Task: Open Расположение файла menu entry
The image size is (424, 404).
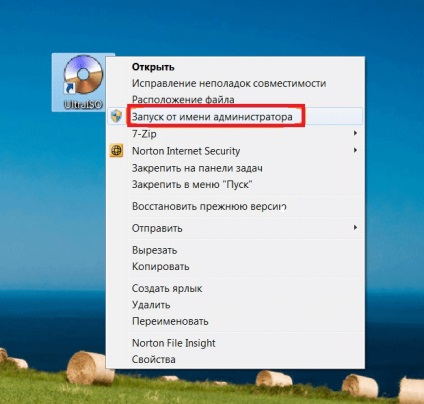Action: pos(183,99)
